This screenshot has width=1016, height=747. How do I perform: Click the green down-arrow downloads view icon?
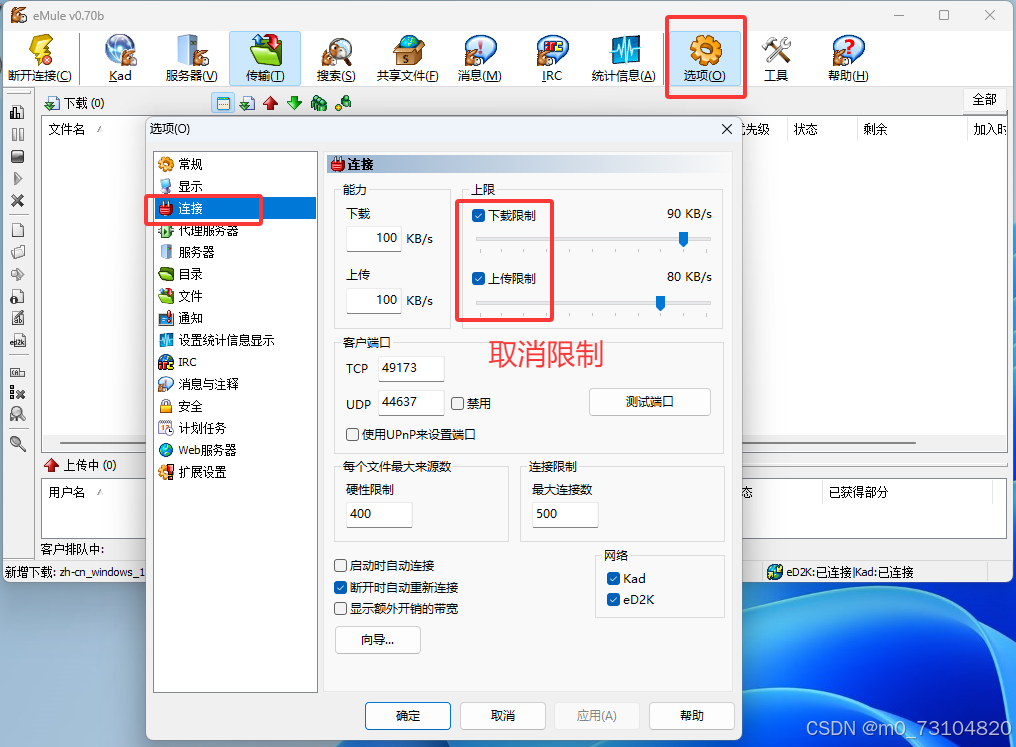pyautogui.click(x=295, y=103)
